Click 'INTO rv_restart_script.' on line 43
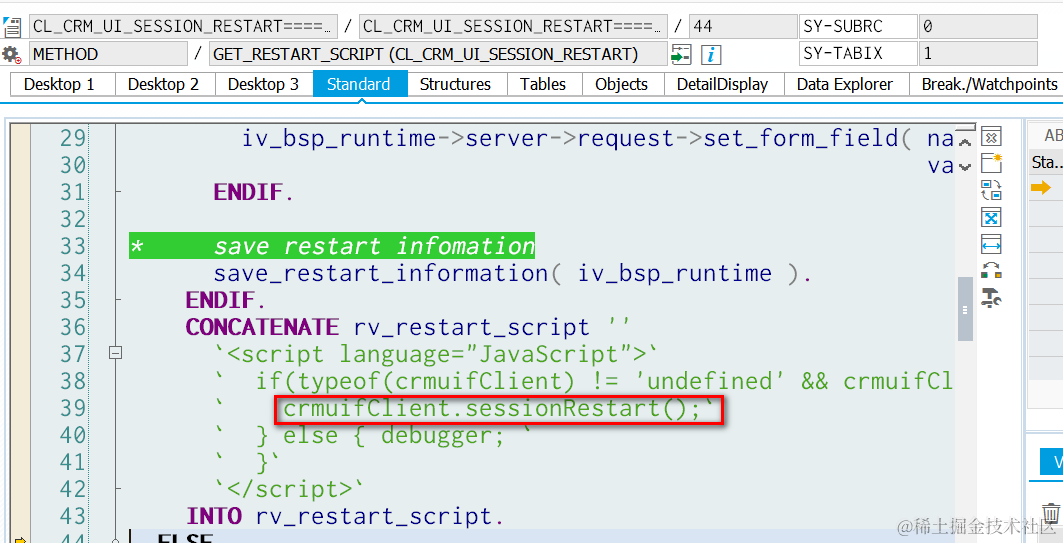Screen dimensions: 1063x543 (345, 516)
